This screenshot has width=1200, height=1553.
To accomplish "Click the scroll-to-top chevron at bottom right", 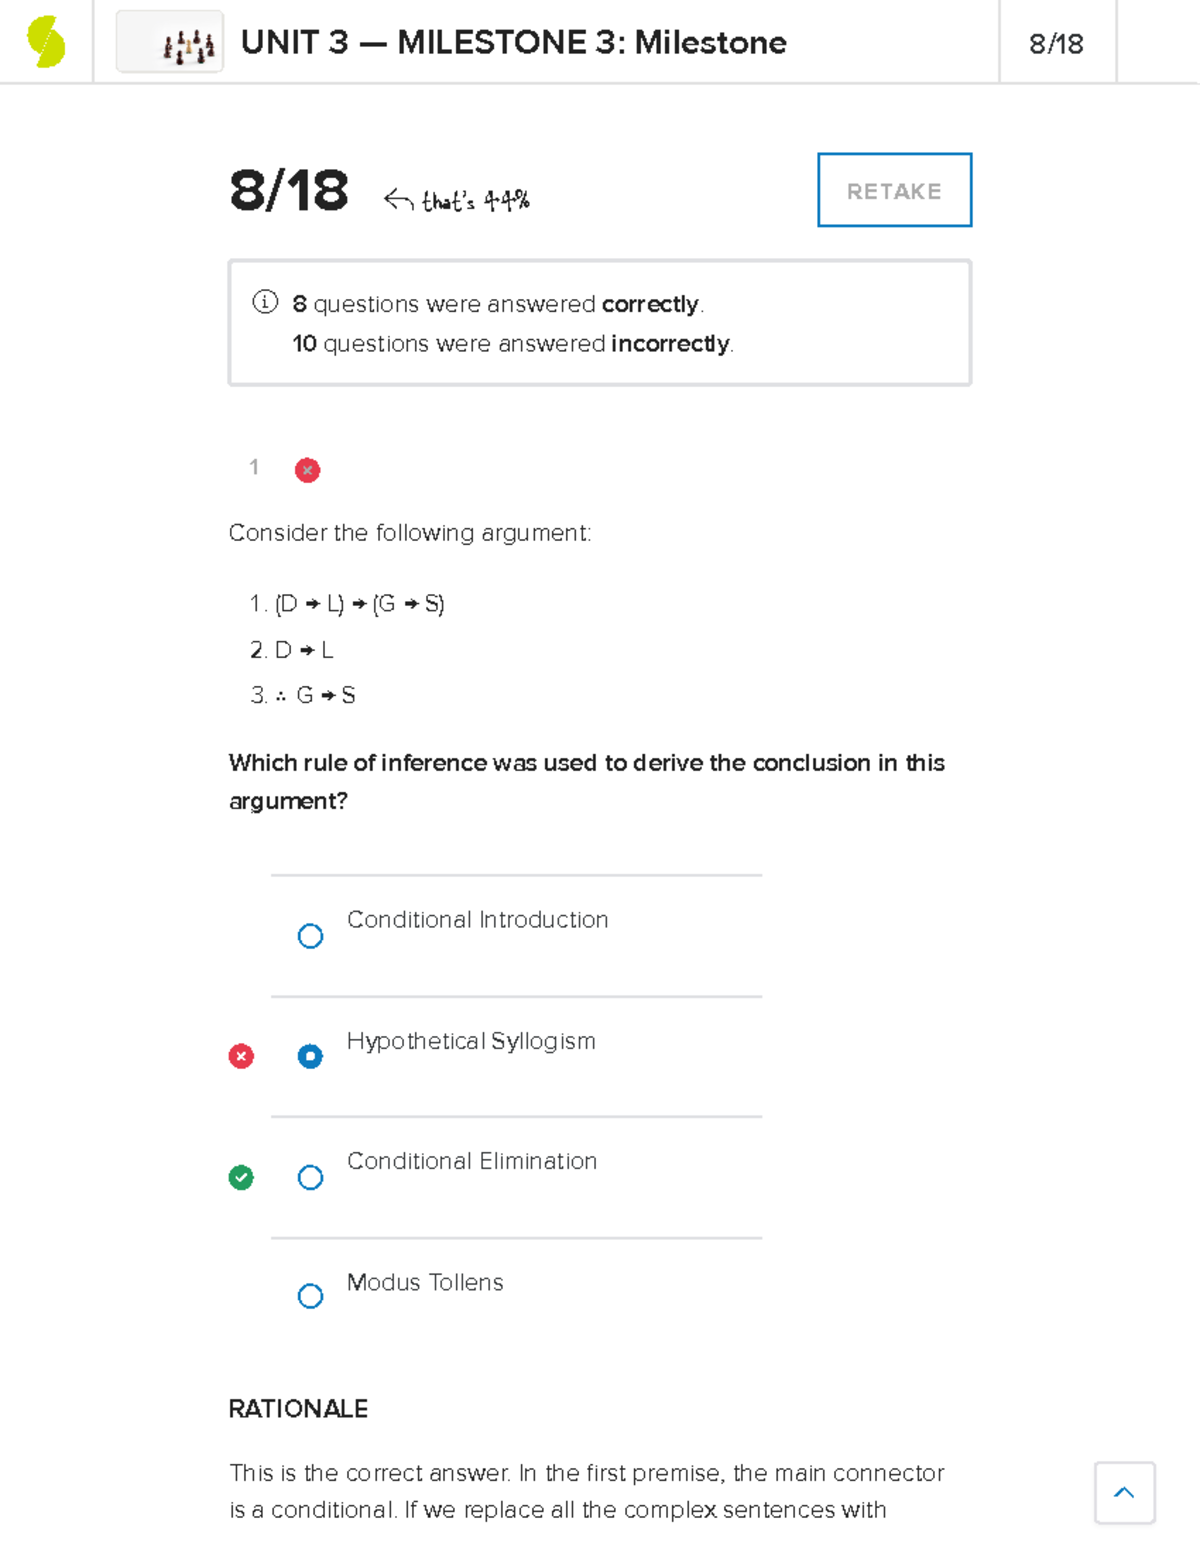I will [1124, 1493].
